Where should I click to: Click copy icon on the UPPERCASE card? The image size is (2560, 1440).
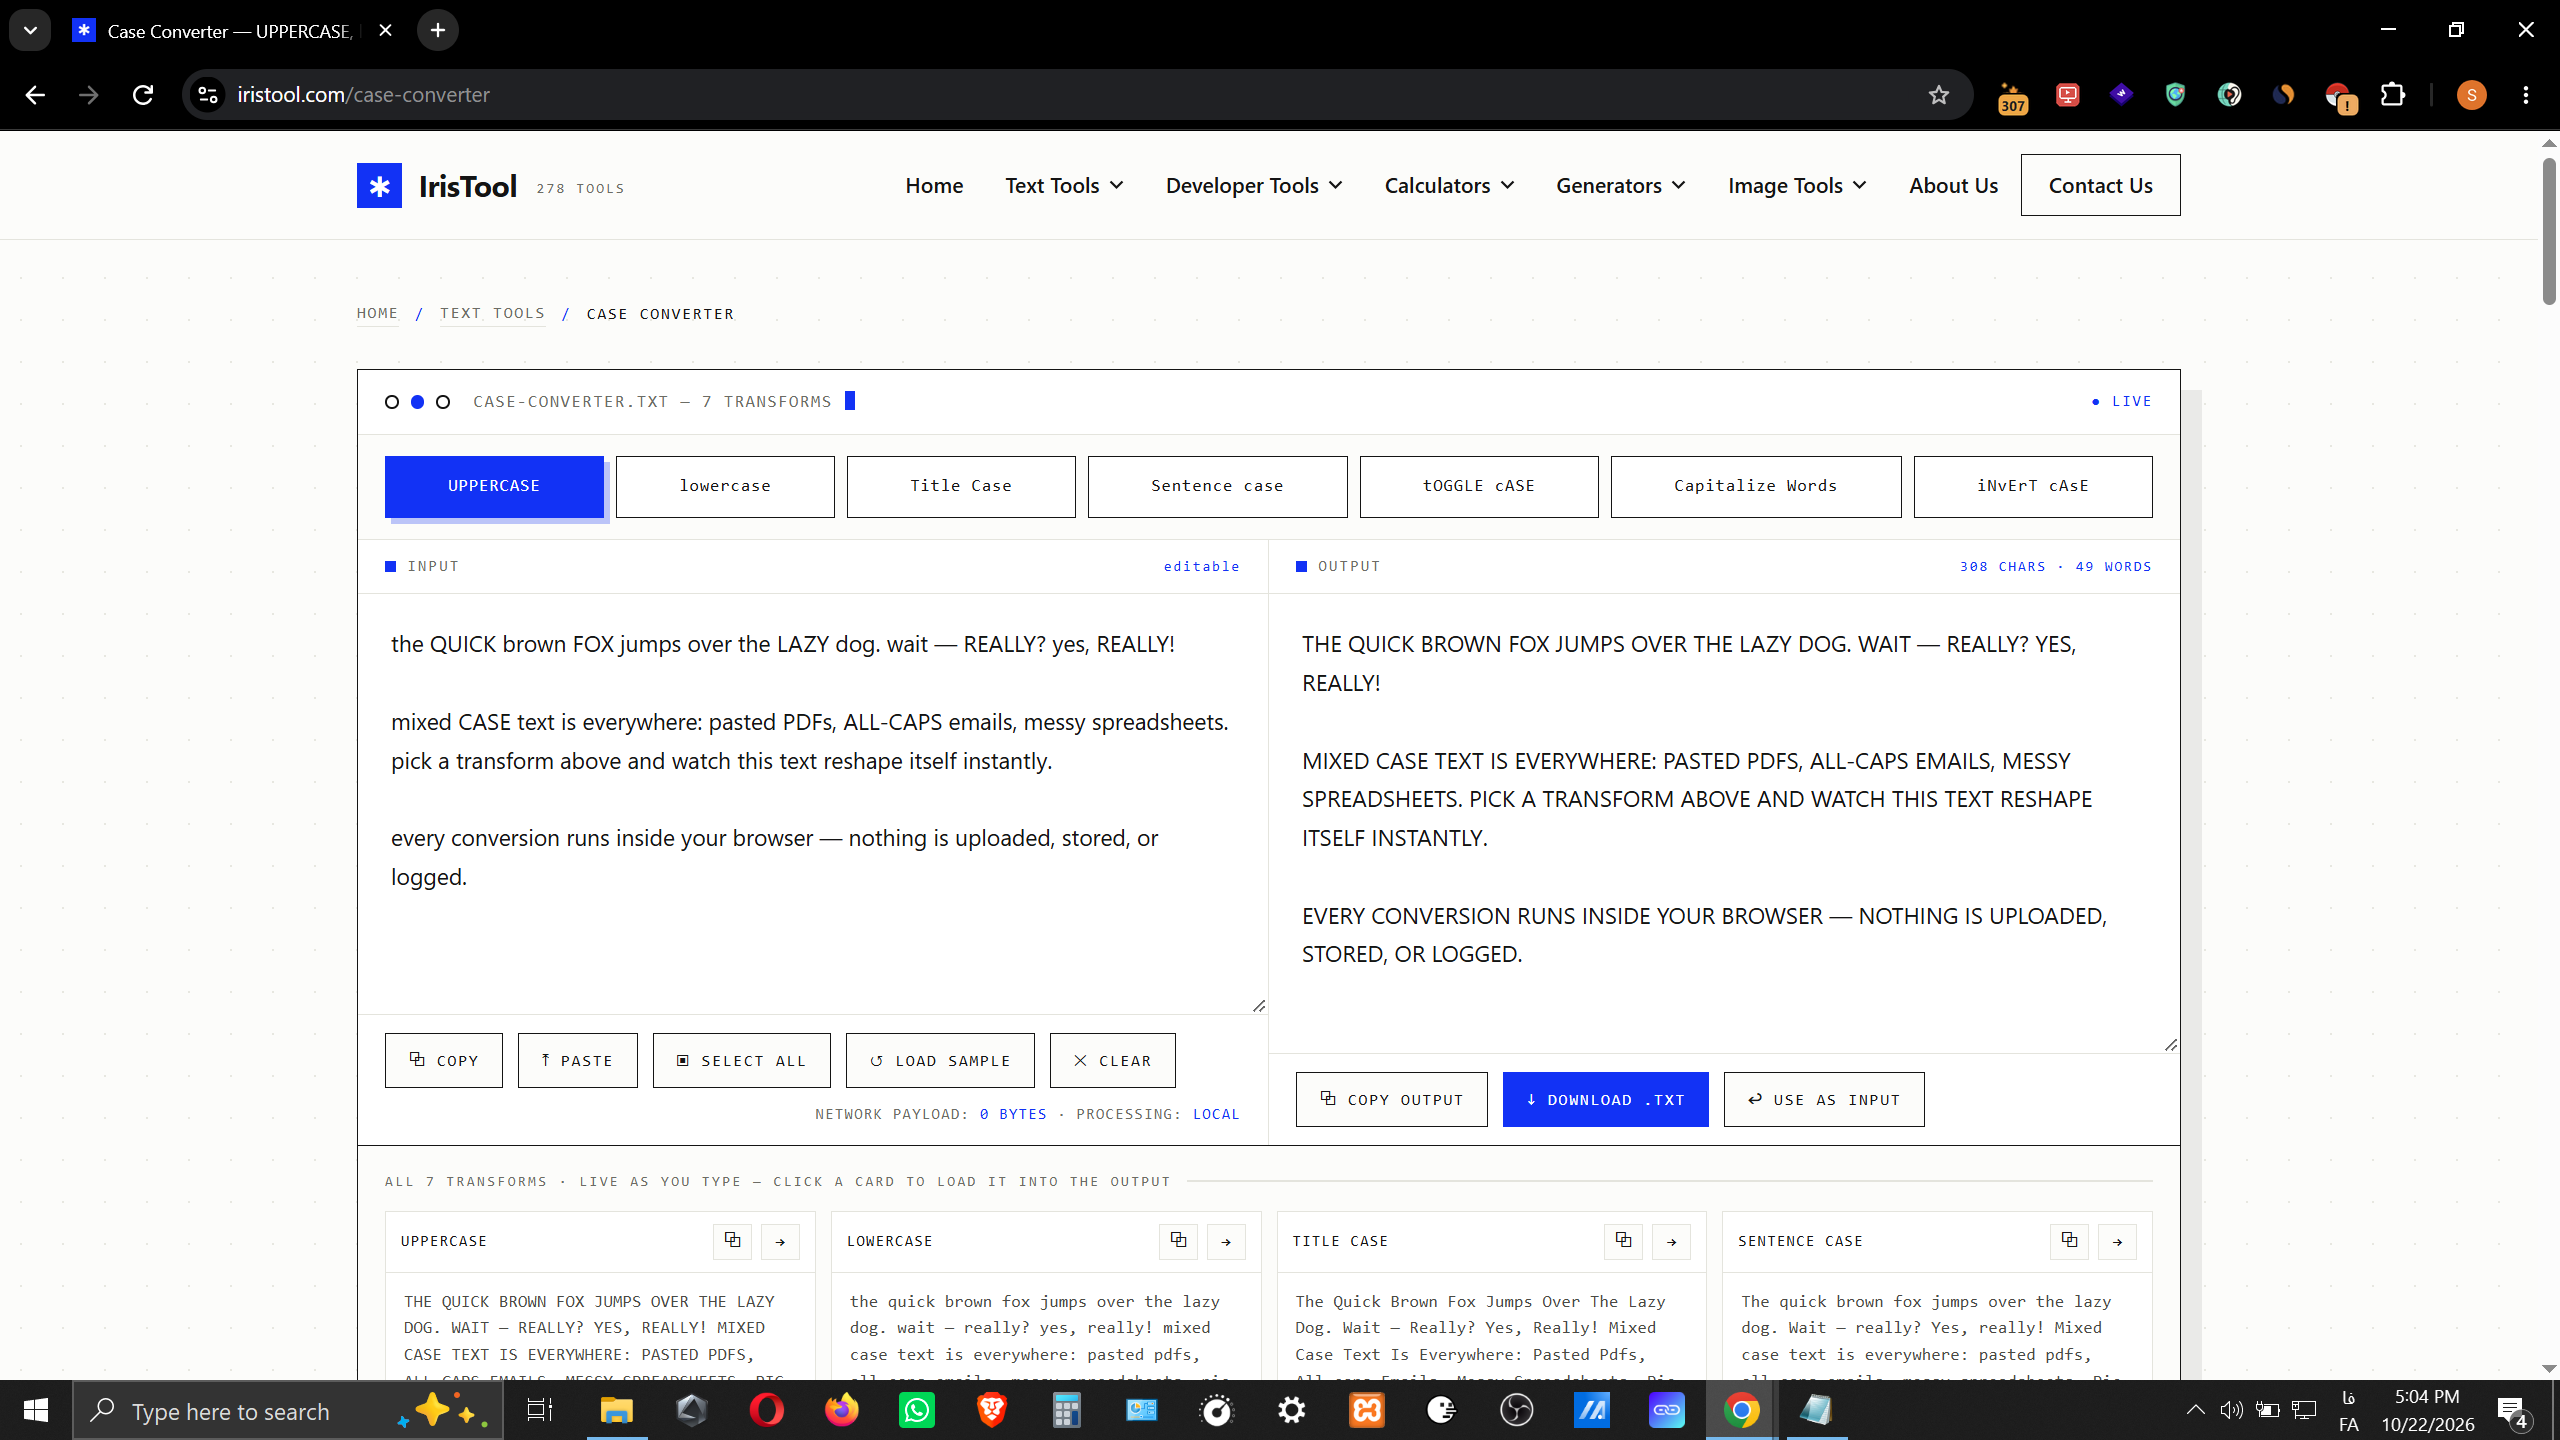[732, 1241]
